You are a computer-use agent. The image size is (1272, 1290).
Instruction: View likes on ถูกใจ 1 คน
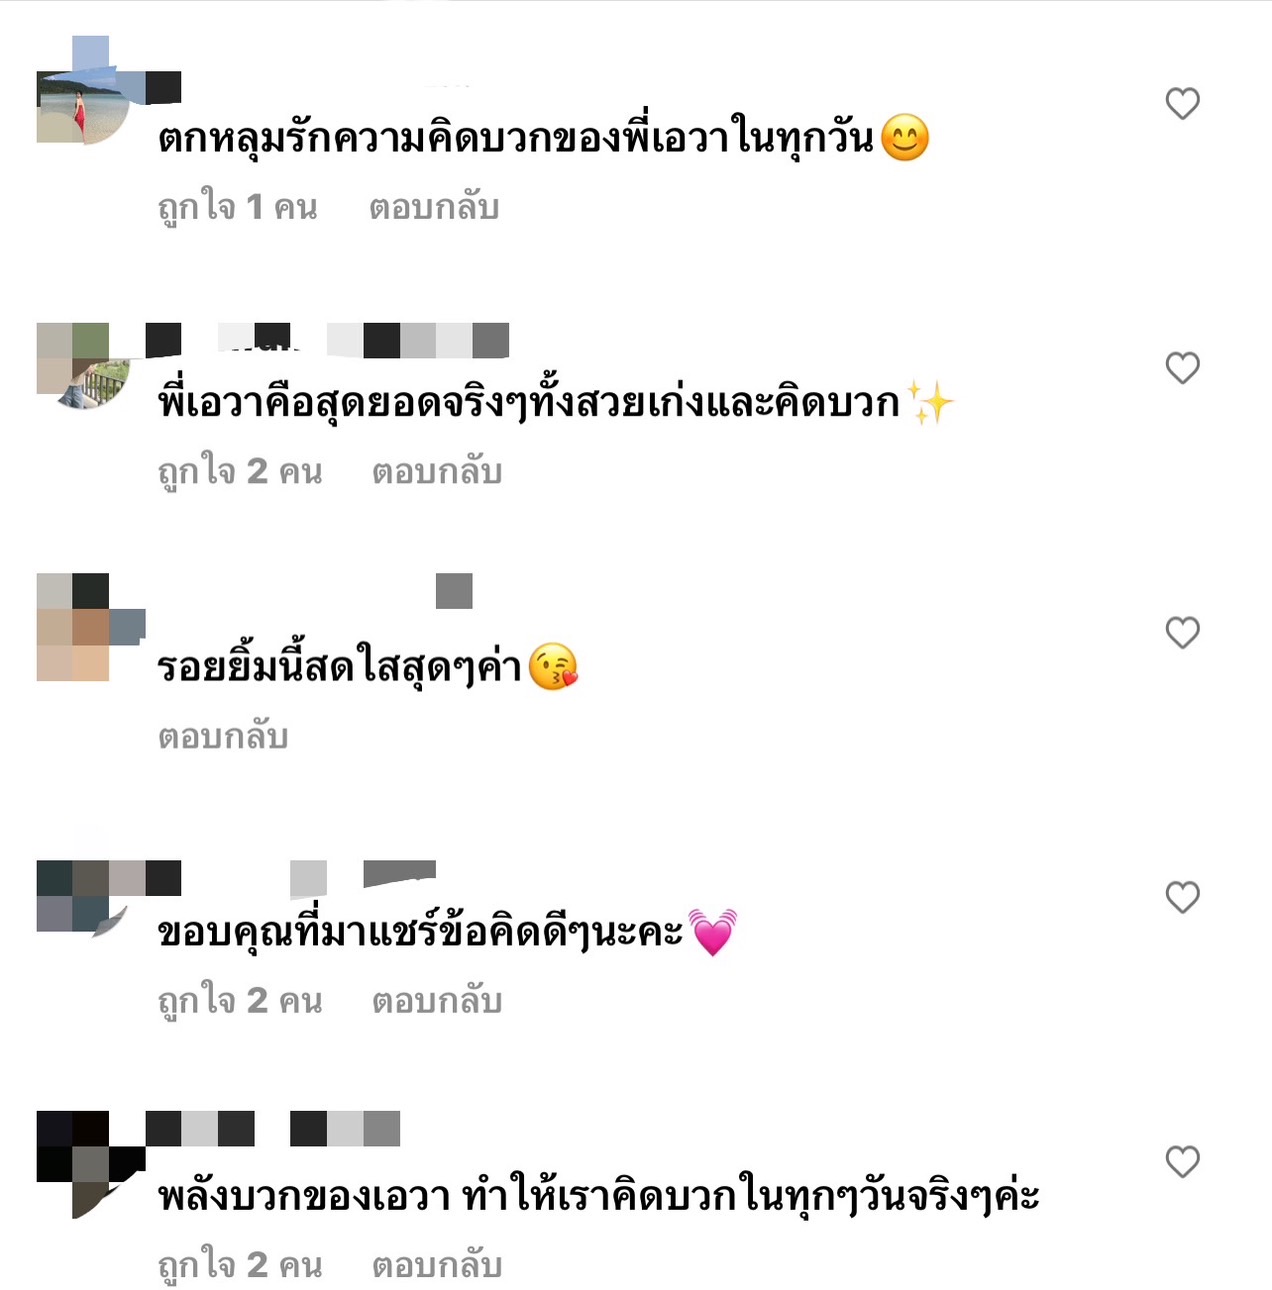[x=238, y=207]
